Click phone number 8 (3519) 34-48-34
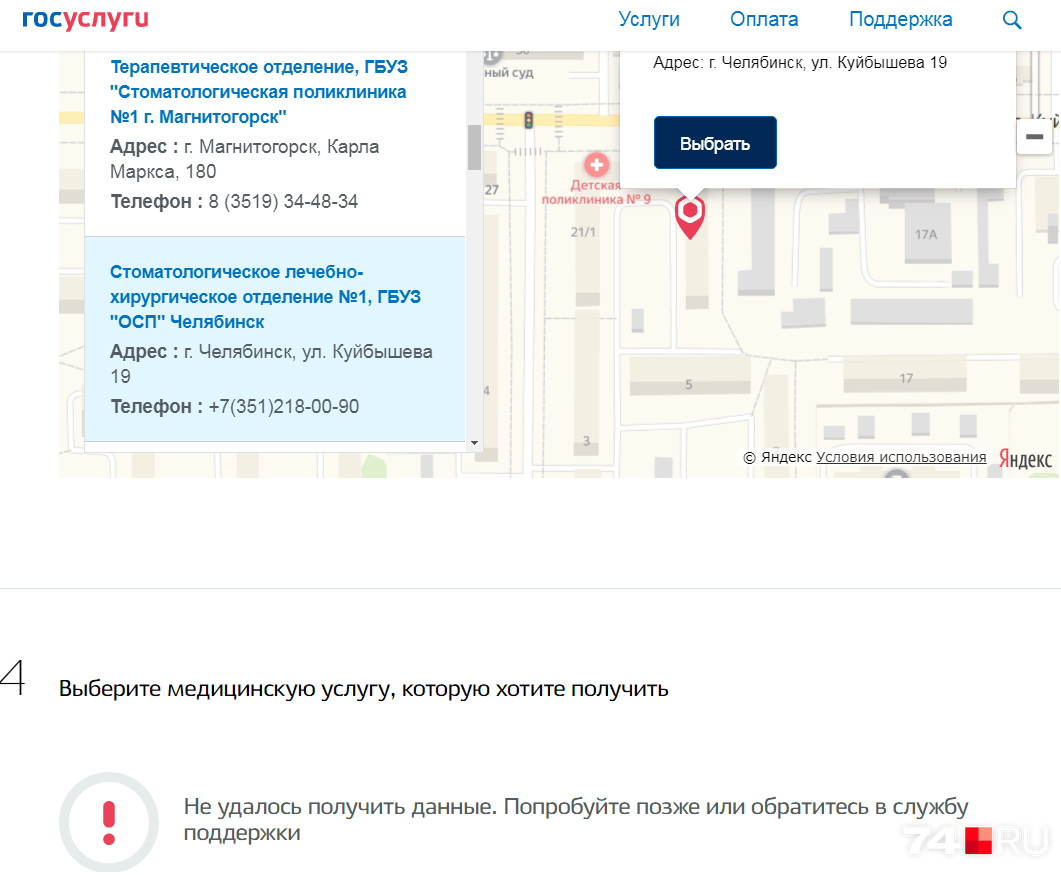 click(283, 202)
